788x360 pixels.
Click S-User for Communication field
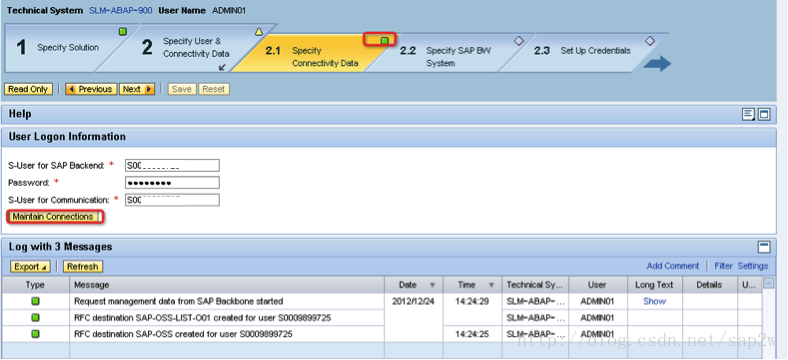coord(172,200)
